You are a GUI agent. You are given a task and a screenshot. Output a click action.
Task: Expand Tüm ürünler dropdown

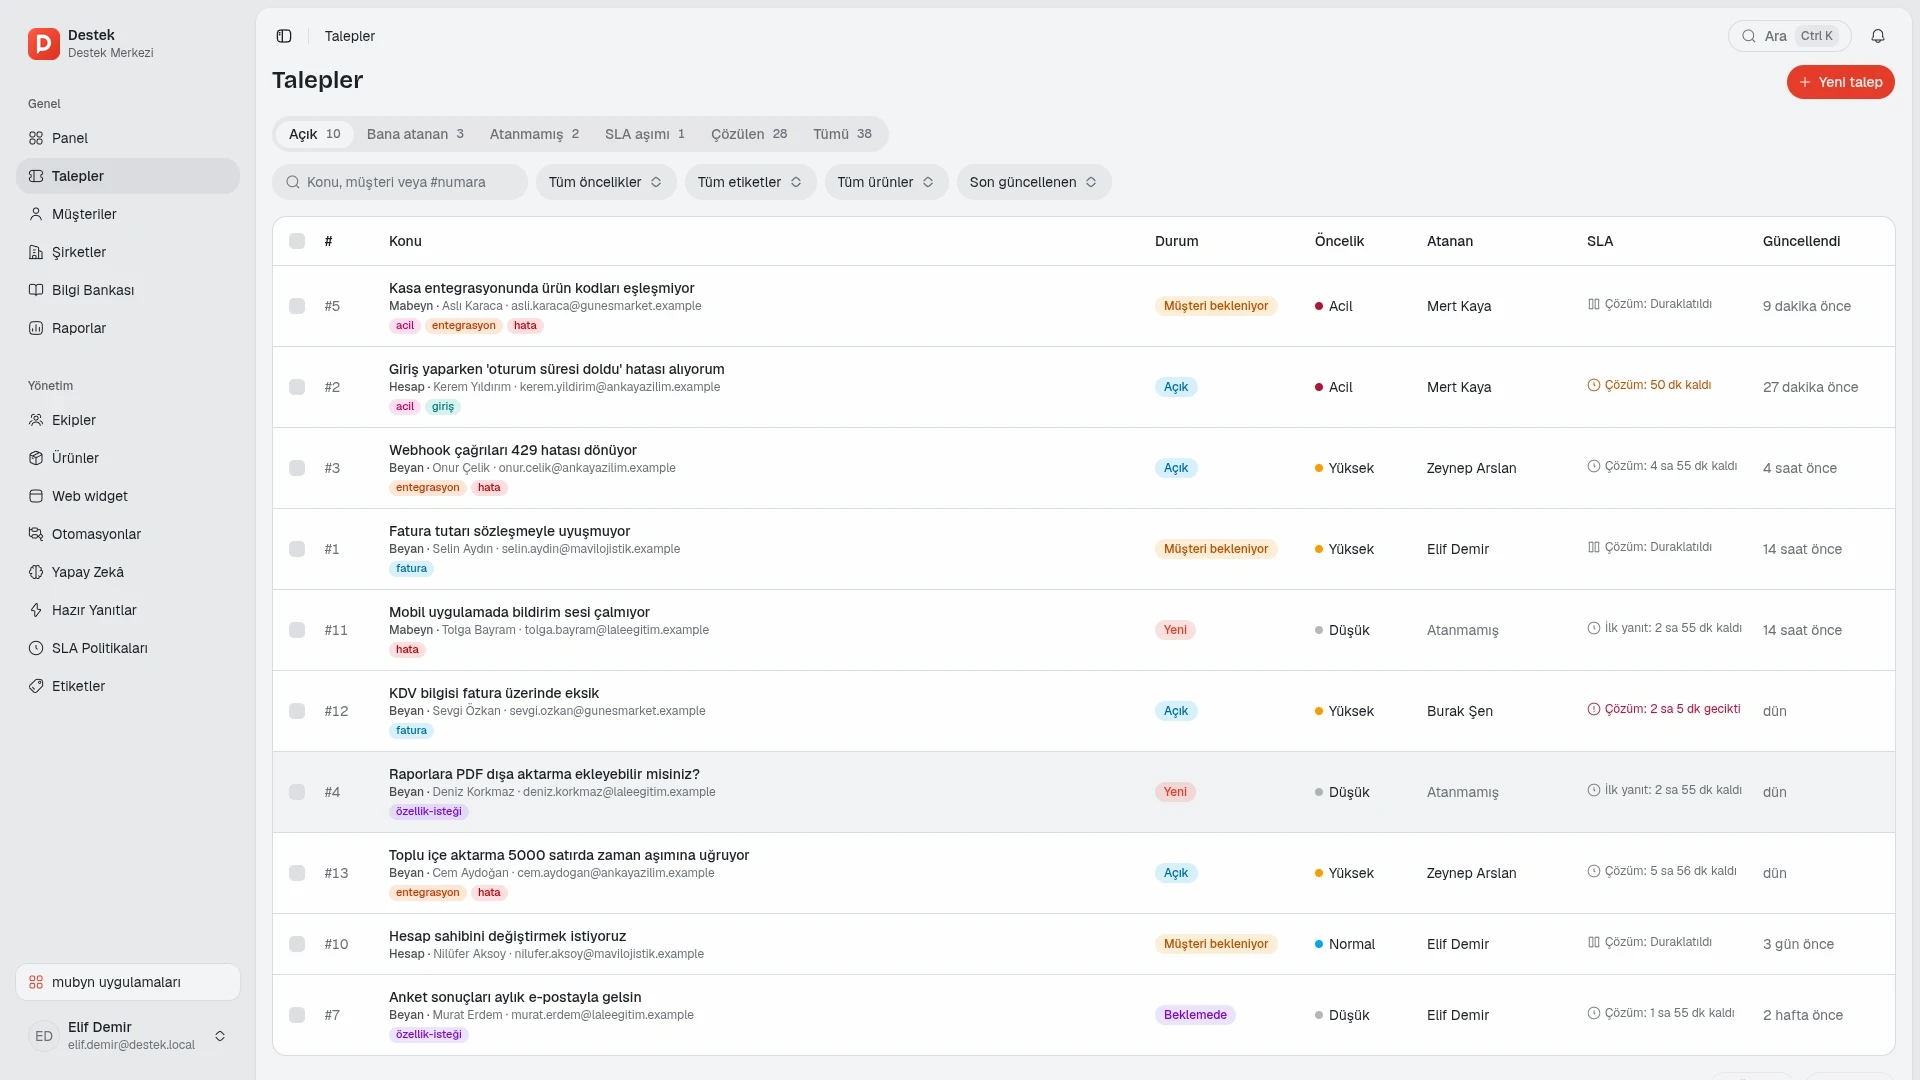point(886,182)
